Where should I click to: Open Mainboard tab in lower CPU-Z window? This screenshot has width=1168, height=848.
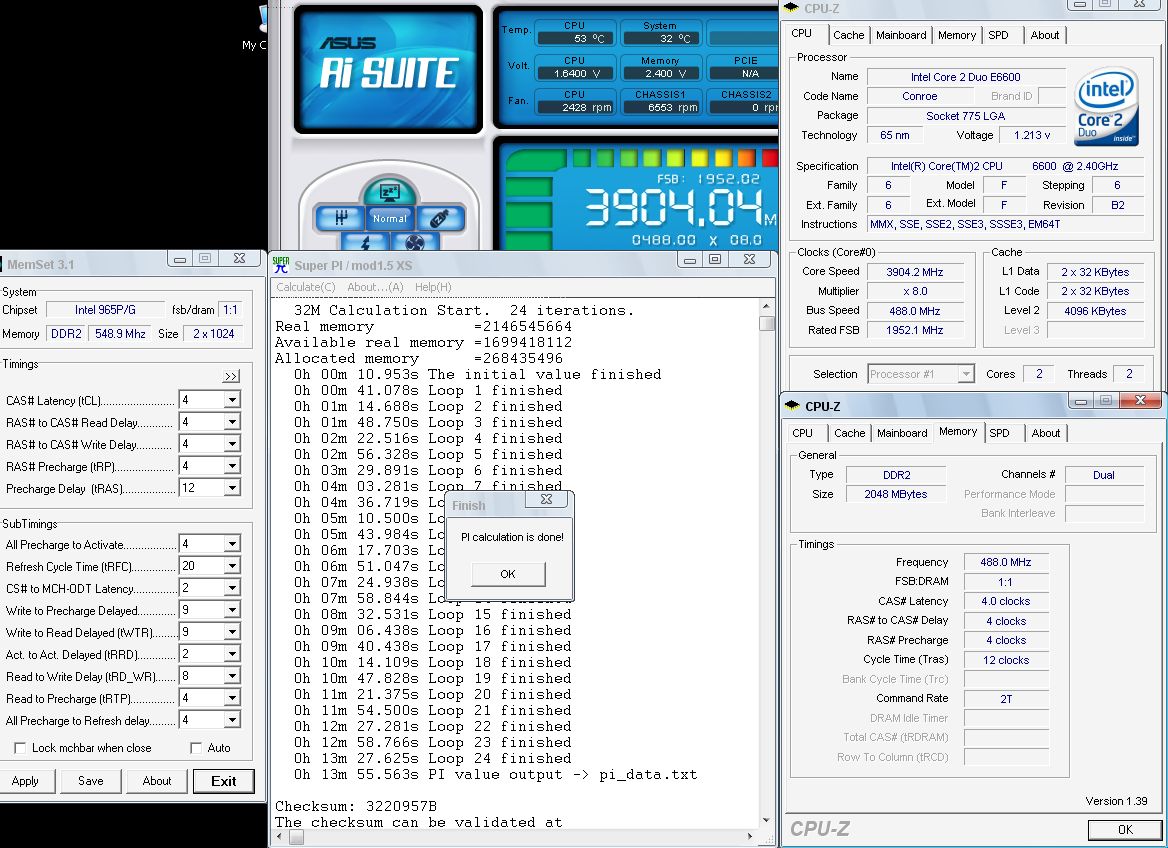click(902, 433)
